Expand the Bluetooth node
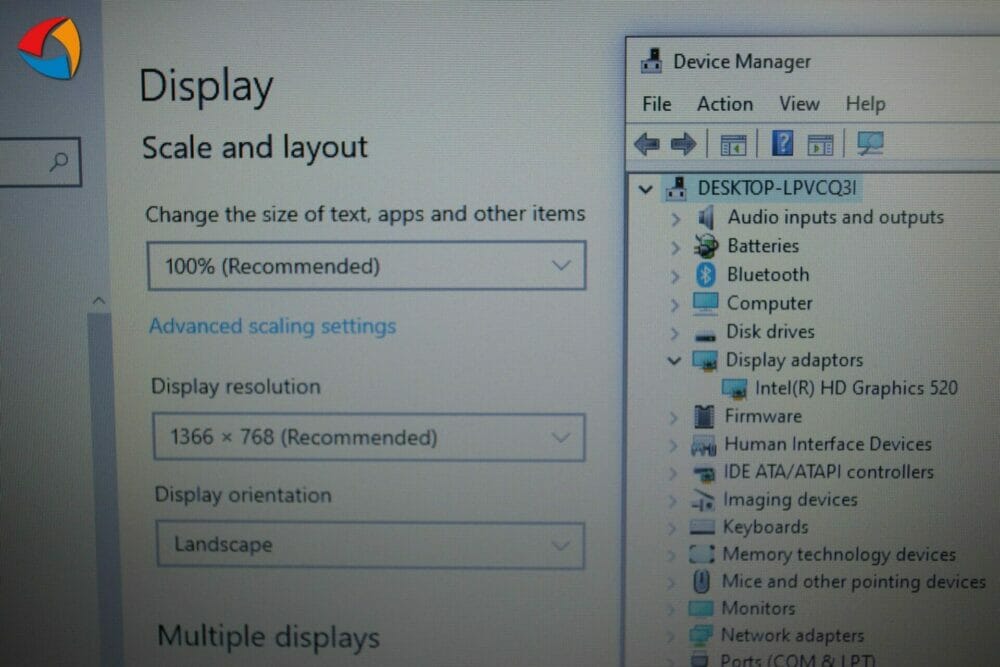The image size is (1000, 667). pyautogui.click(x=675, y=276)
